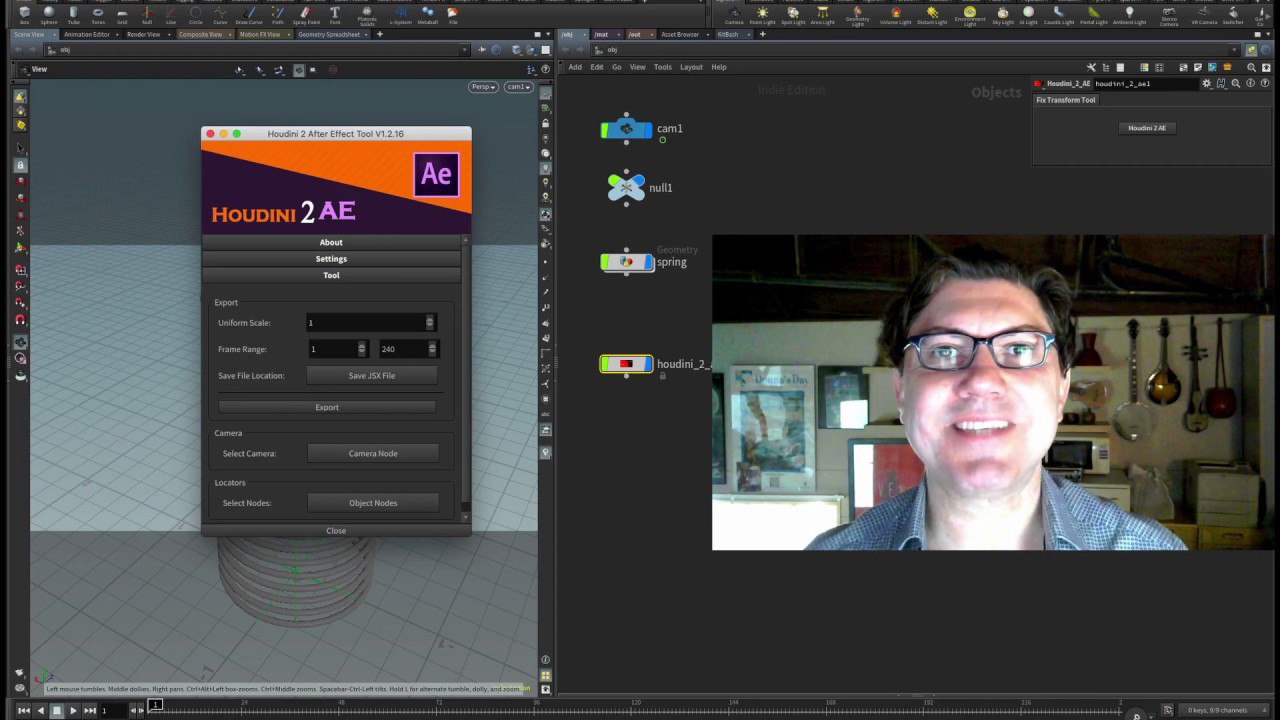Open the parameter pane gear menu

(x=1207, y=84)
